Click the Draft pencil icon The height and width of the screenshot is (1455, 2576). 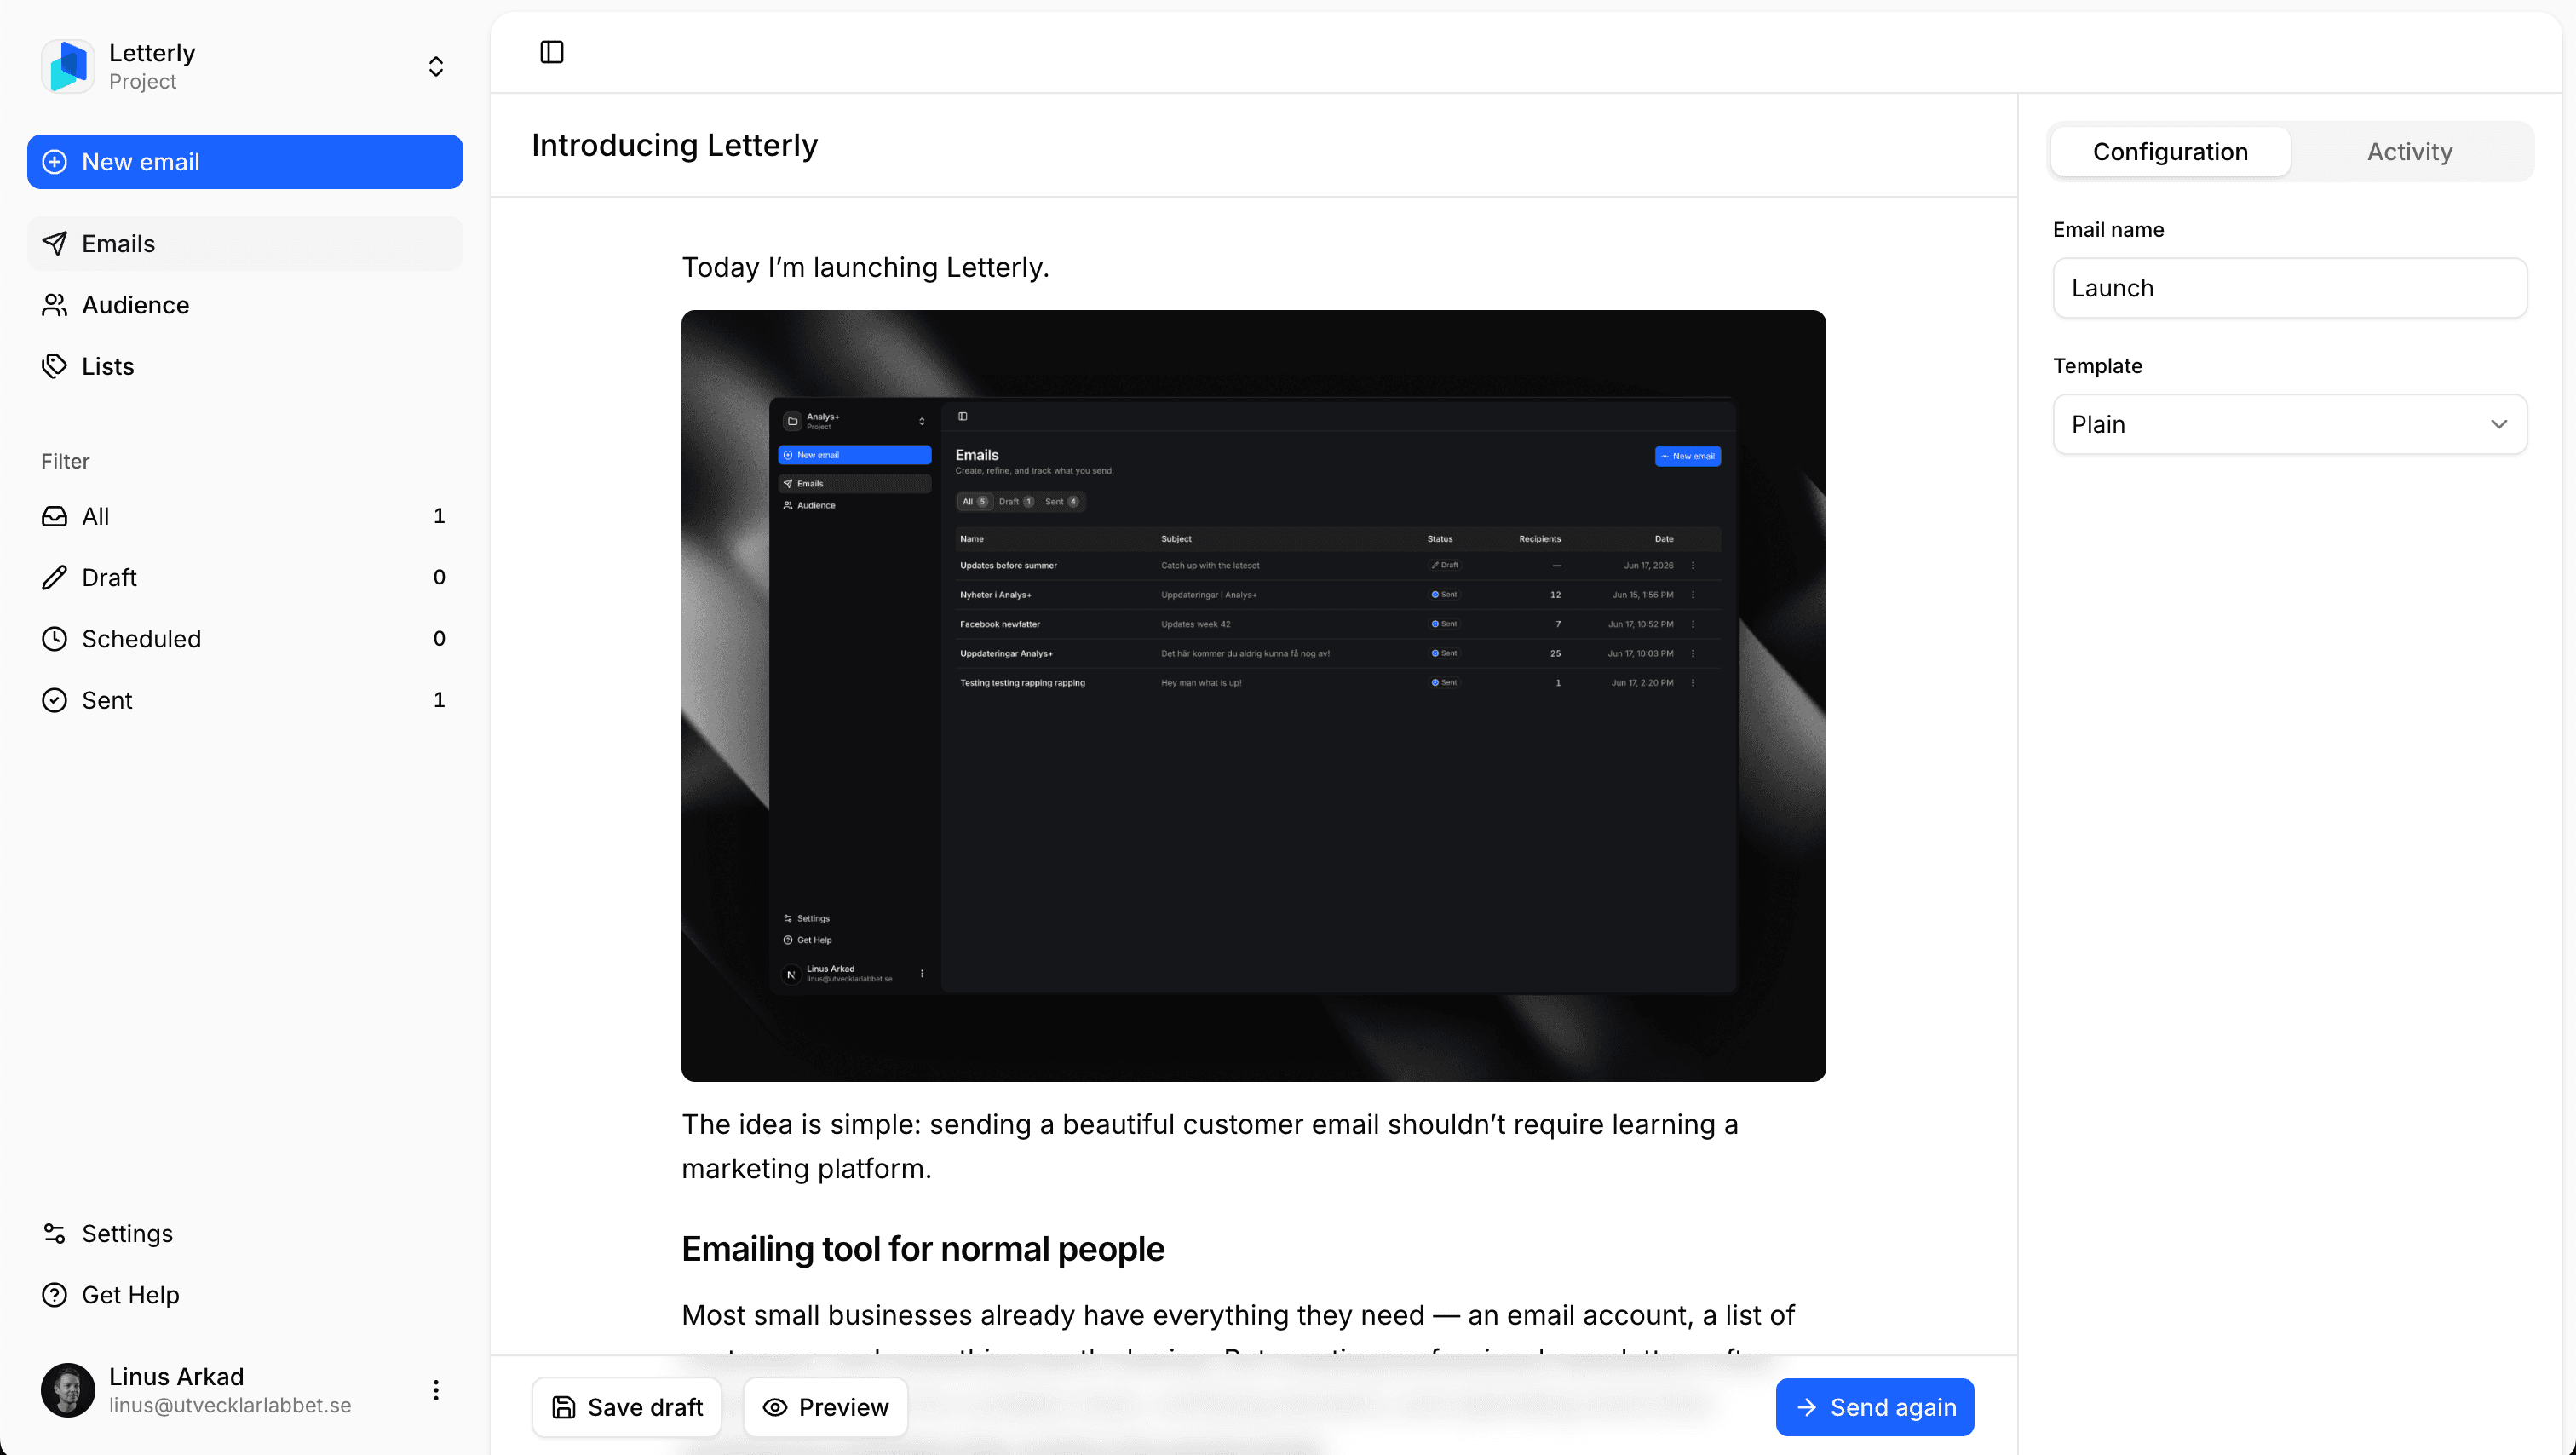(x=55, y=578)
